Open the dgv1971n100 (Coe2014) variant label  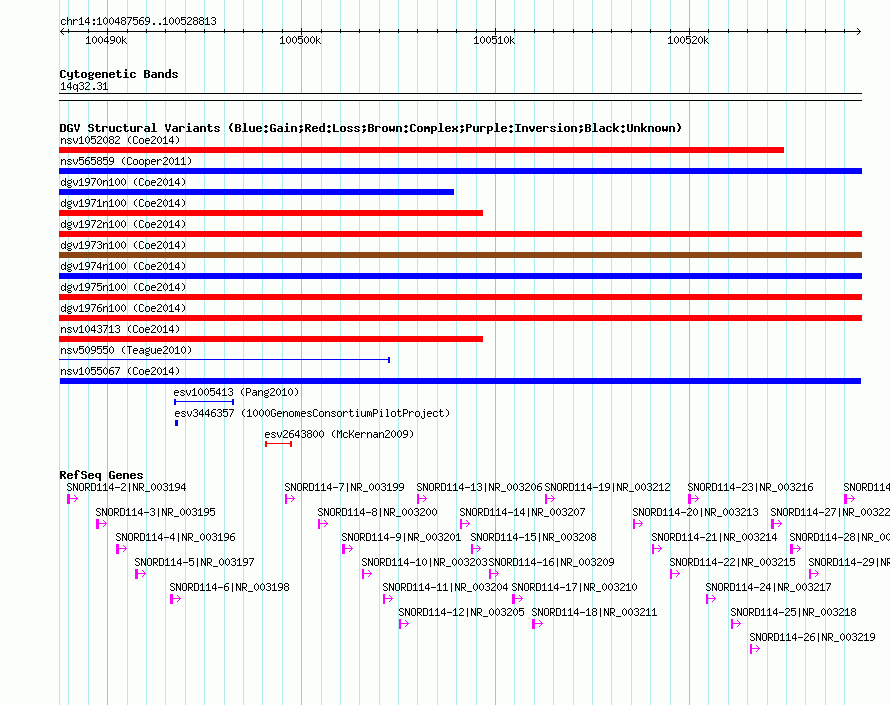click(123, 203)
